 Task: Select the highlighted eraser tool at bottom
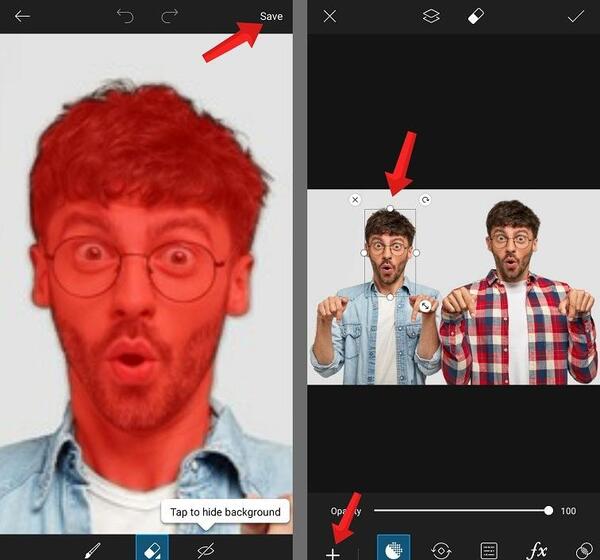click(x=152, y=548)
